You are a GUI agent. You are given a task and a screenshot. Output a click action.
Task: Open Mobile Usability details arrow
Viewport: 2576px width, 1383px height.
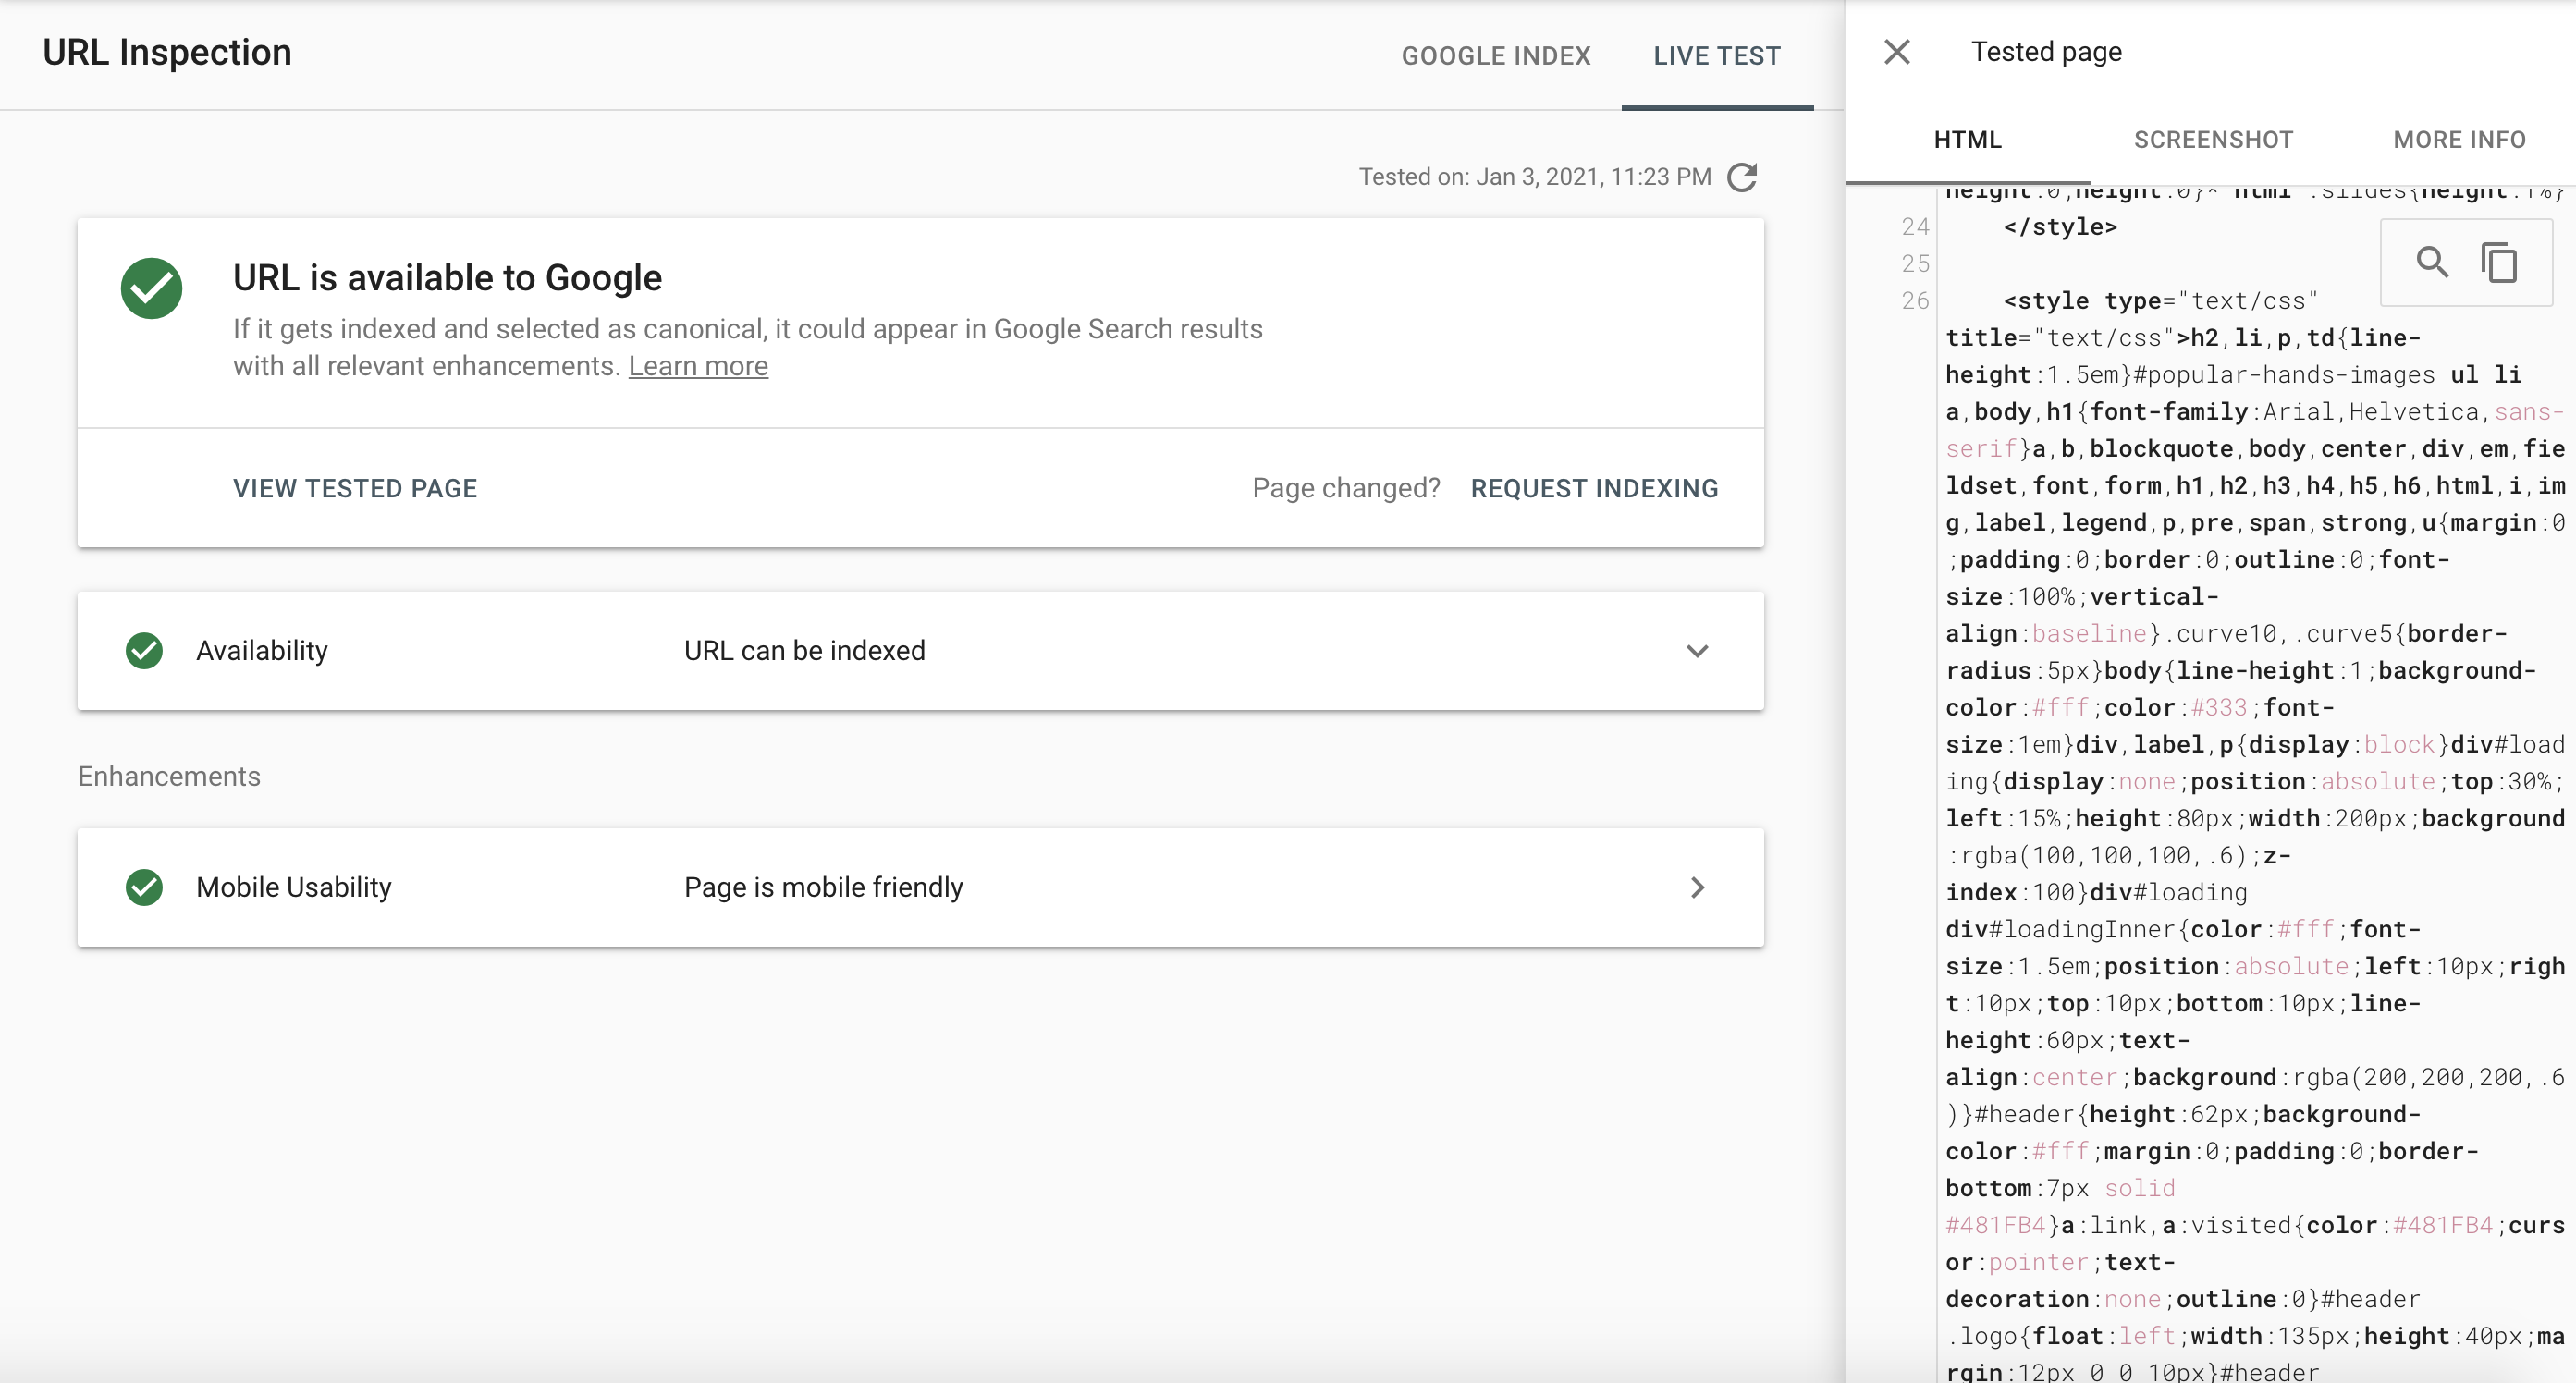pyautogui.click(x=1697, y=887)
